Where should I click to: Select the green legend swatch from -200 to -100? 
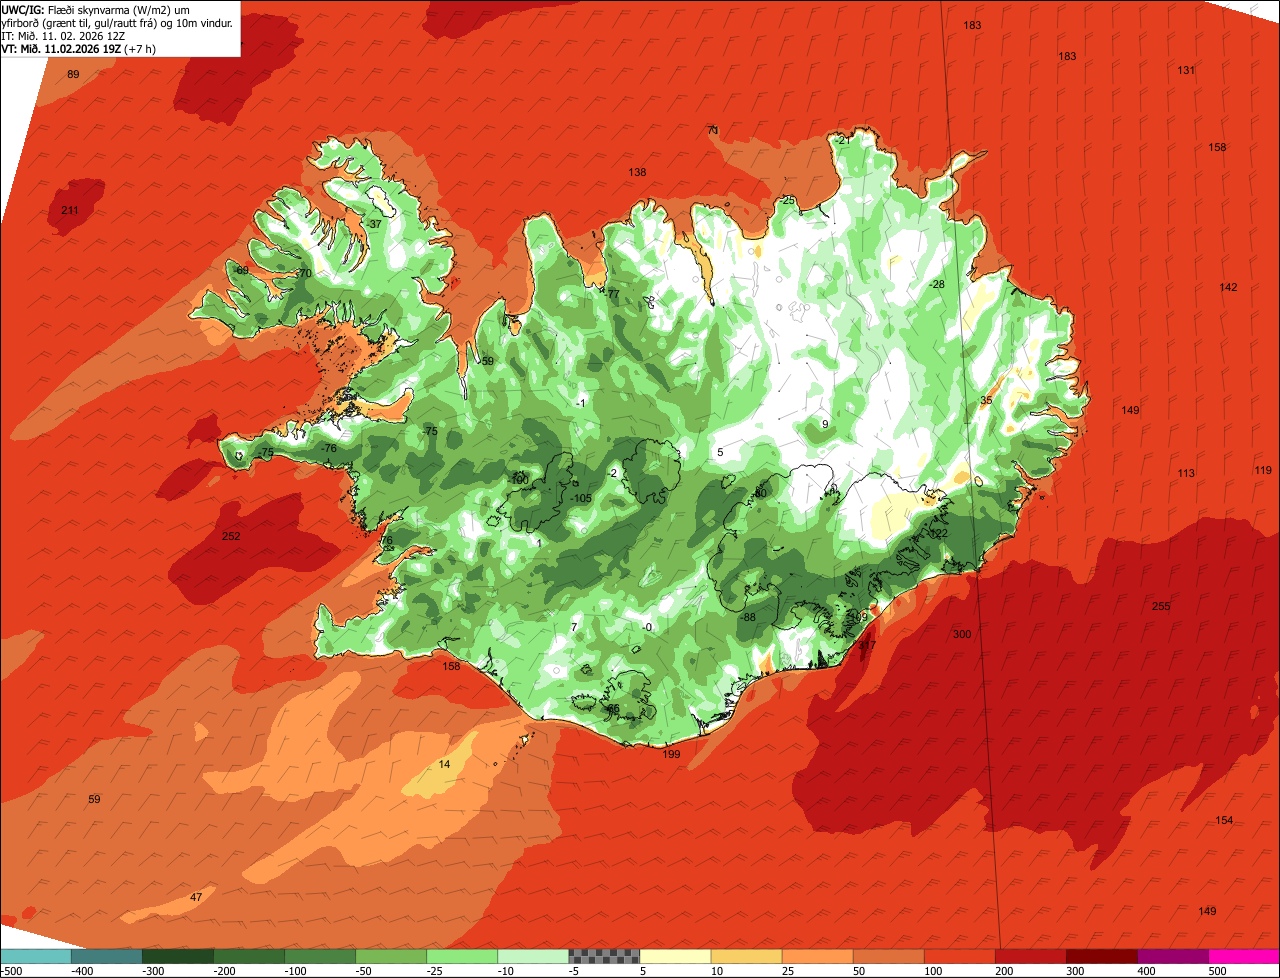249,956
